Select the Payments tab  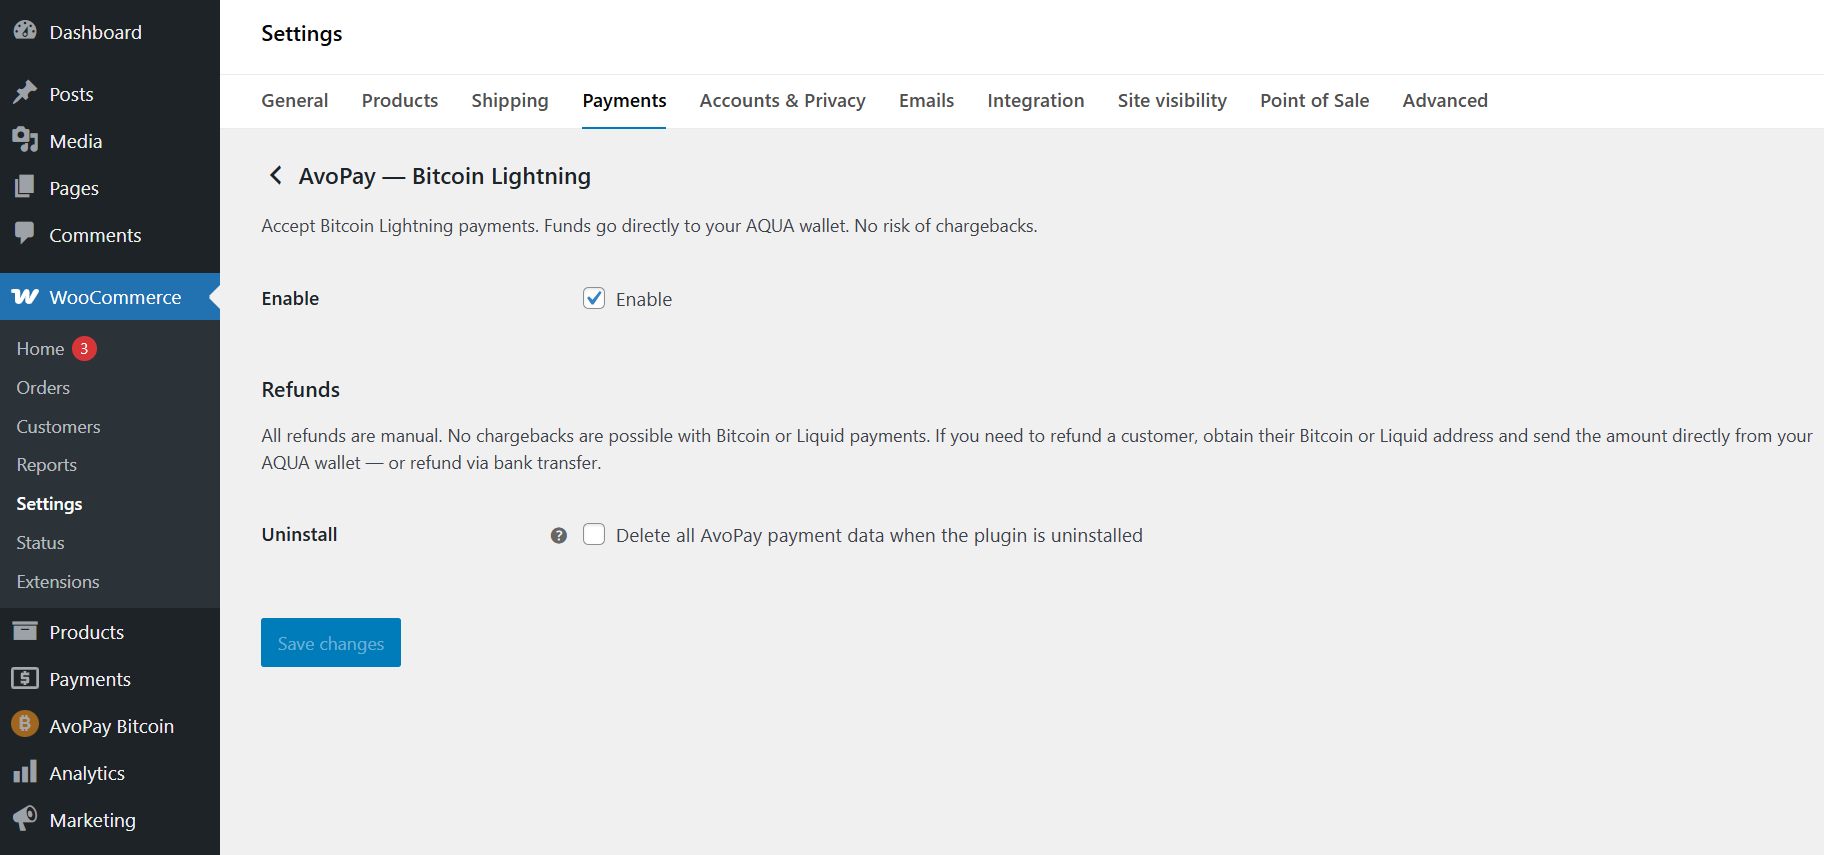pos(624,101)
